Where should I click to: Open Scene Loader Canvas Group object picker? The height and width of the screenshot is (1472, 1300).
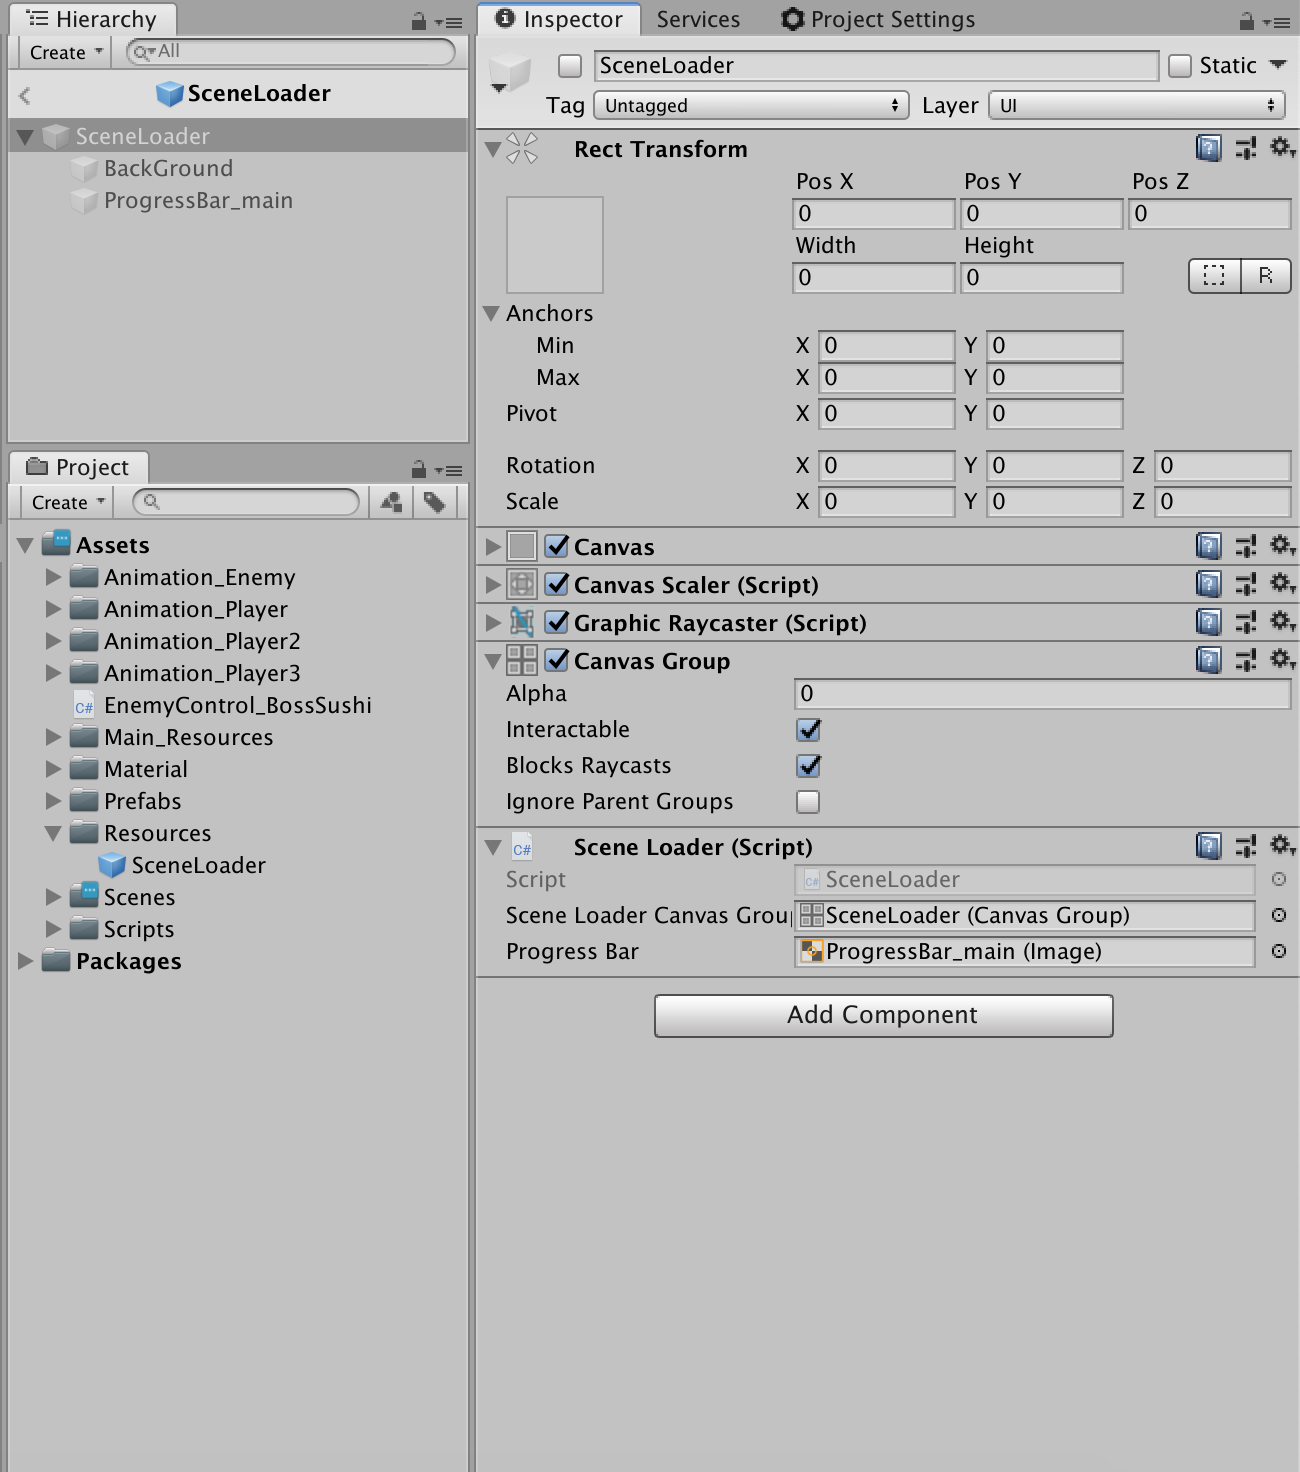tap(1278, 915)
